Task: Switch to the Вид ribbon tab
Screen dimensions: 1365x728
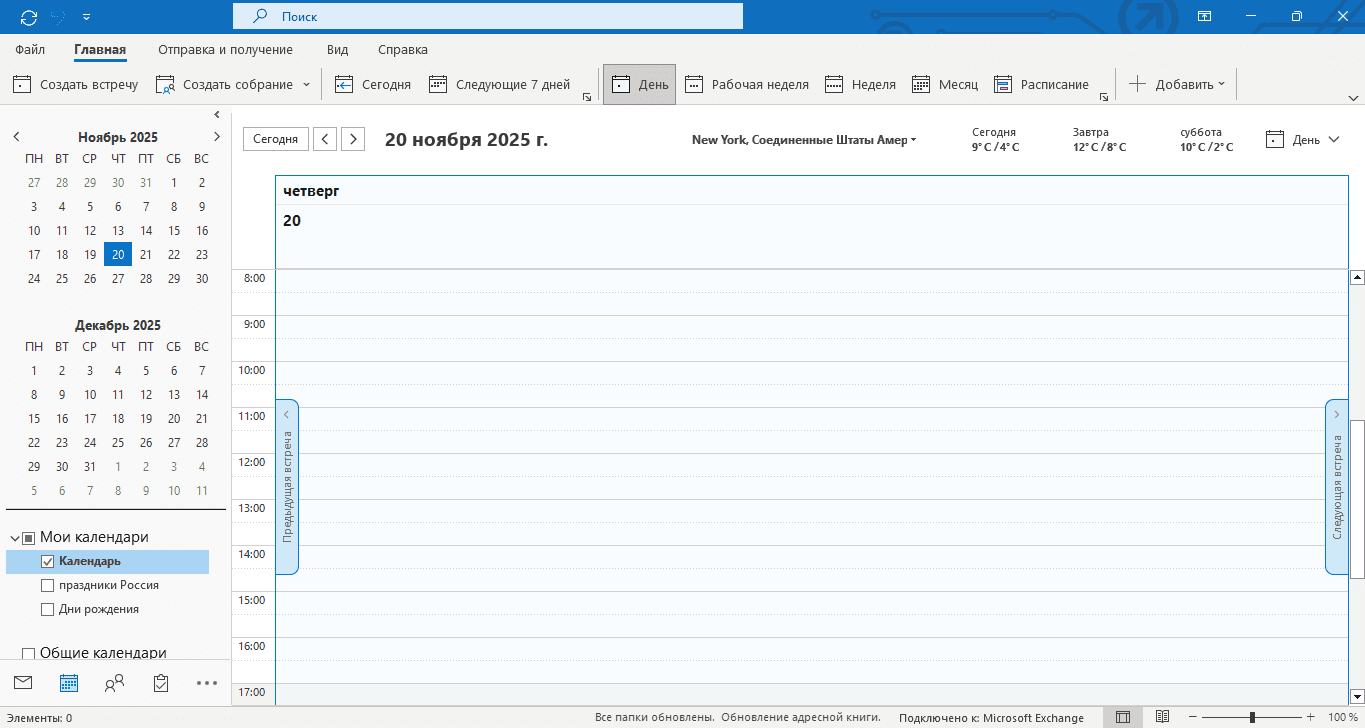Action: 337,50
